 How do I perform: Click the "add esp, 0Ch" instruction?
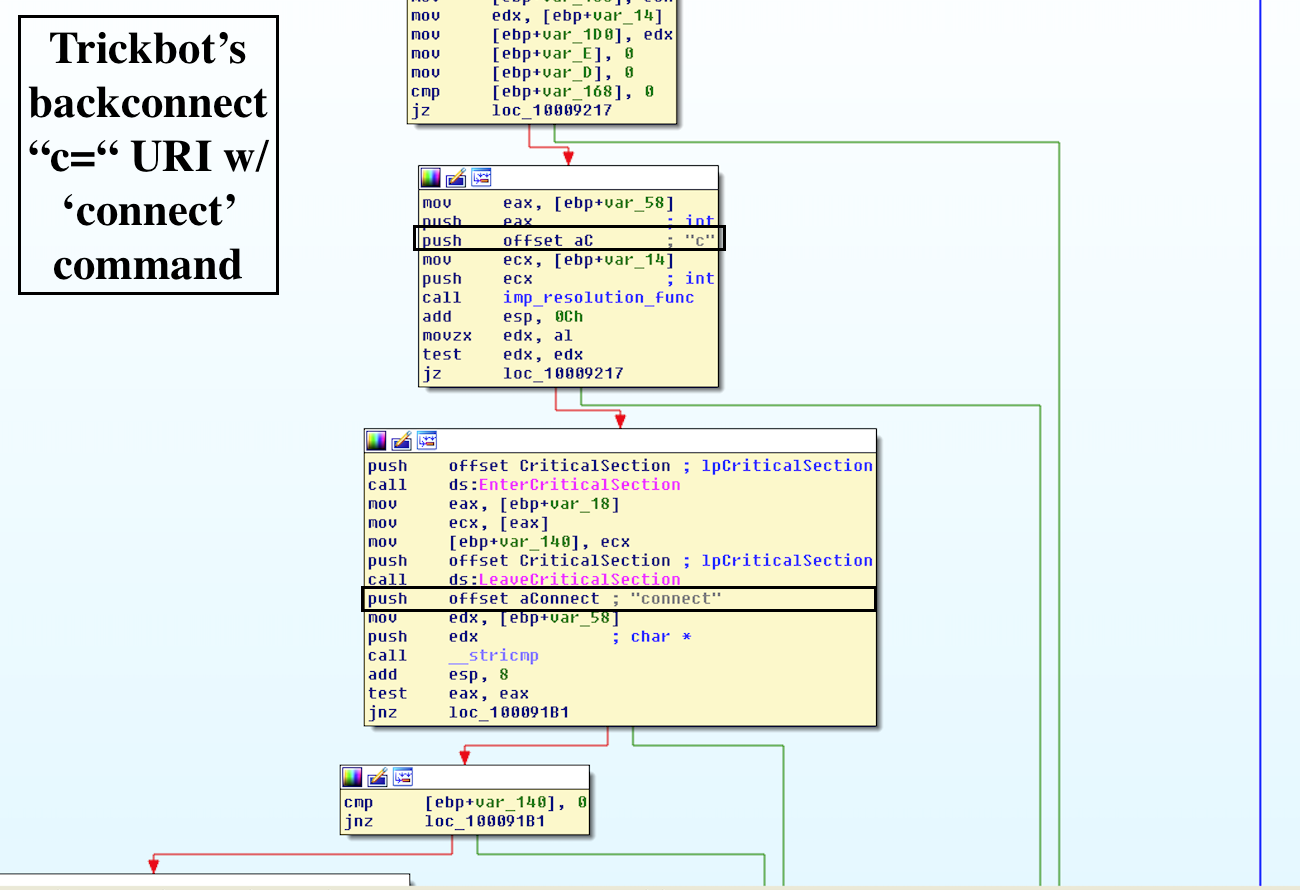502,316
